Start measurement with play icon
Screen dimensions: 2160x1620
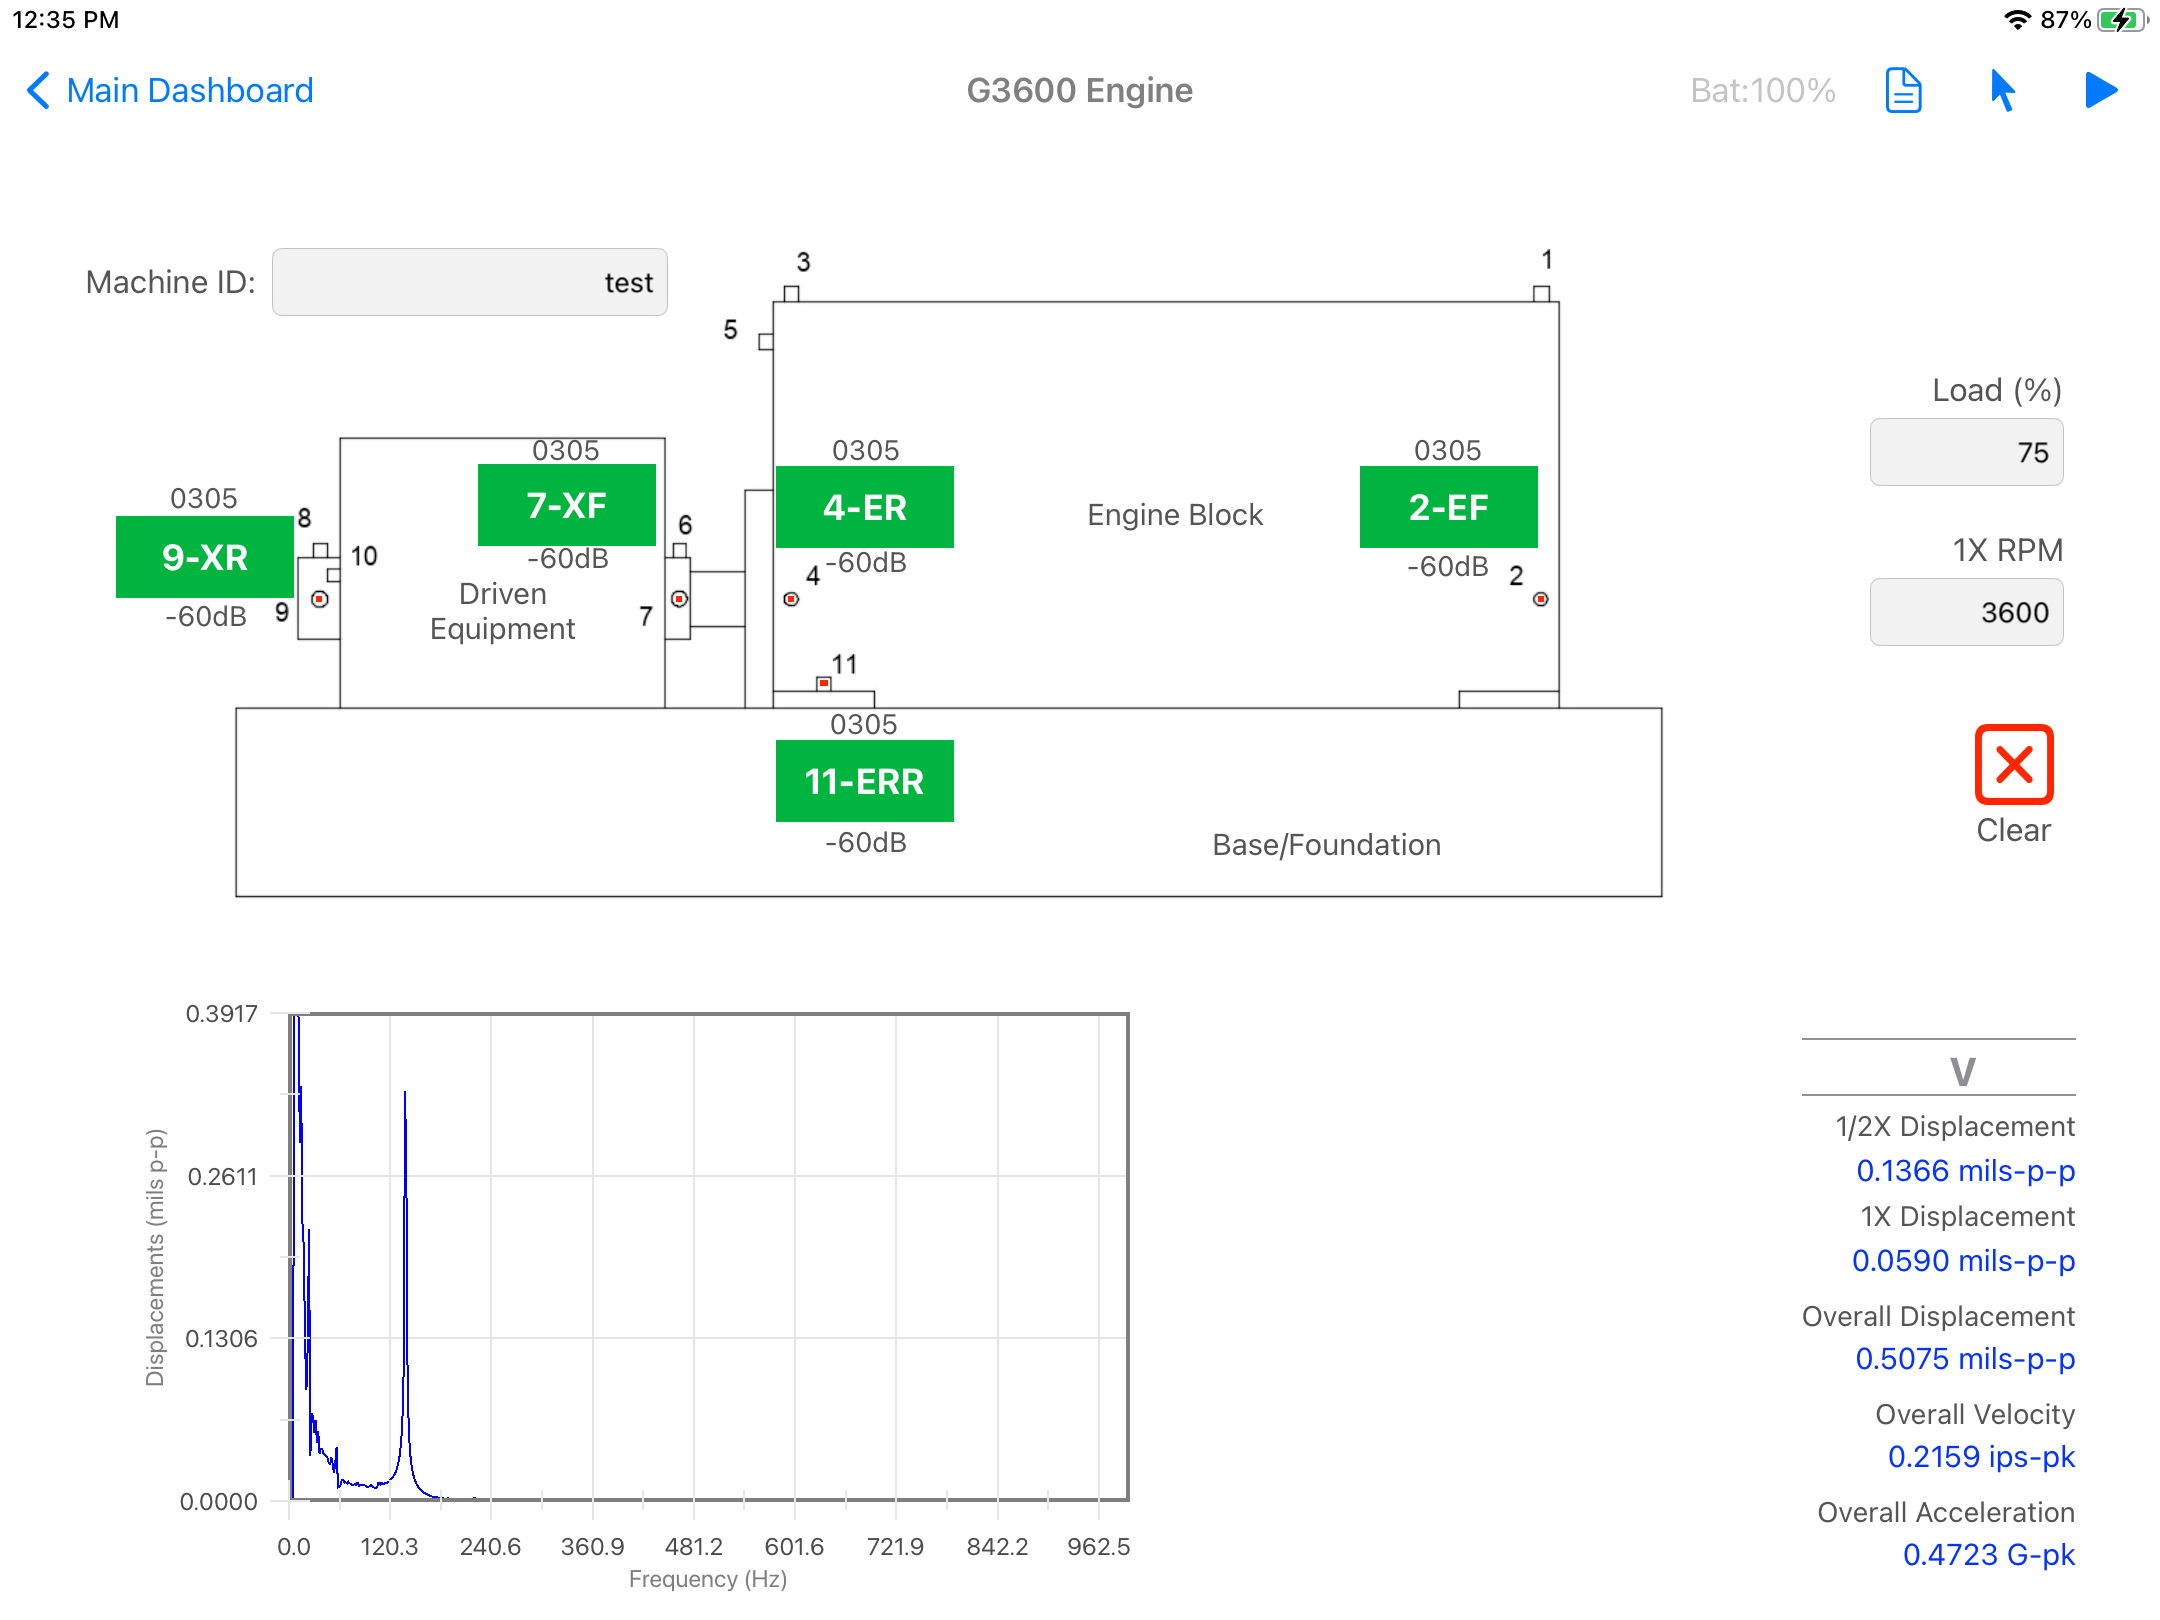click(2101, 91)
